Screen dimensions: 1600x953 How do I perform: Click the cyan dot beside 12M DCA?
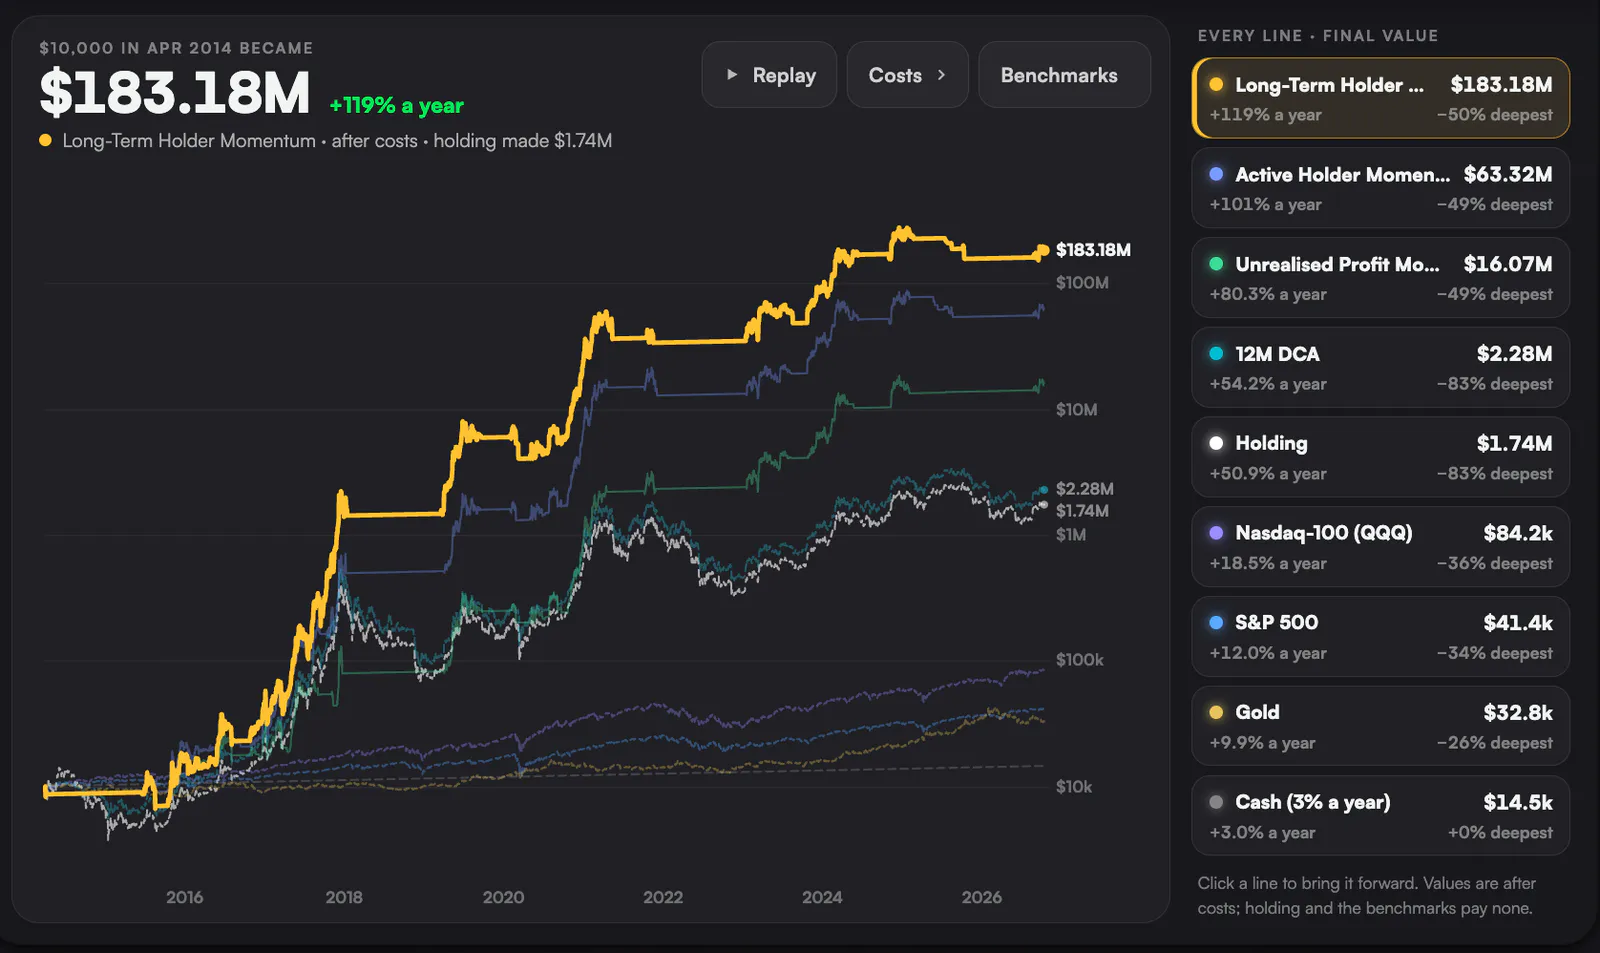pos(1216,353)
